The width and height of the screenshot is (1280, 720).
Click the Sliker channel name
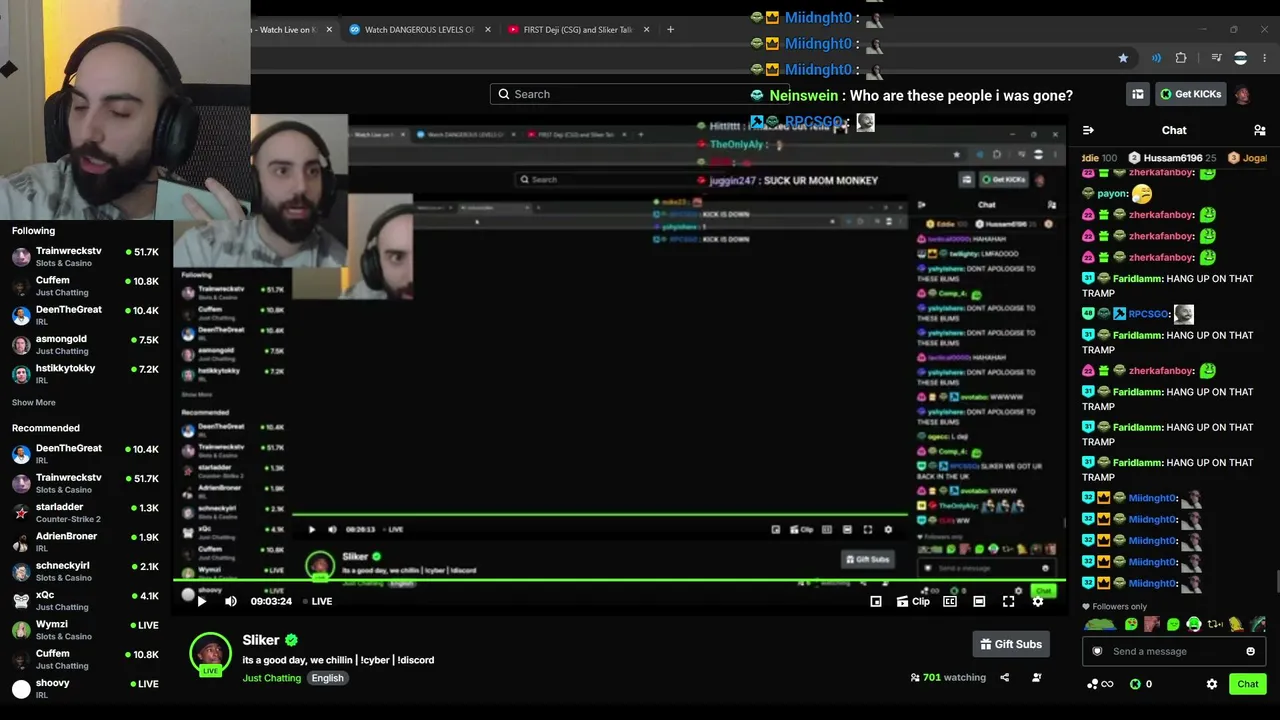click(x=261, y=640)
